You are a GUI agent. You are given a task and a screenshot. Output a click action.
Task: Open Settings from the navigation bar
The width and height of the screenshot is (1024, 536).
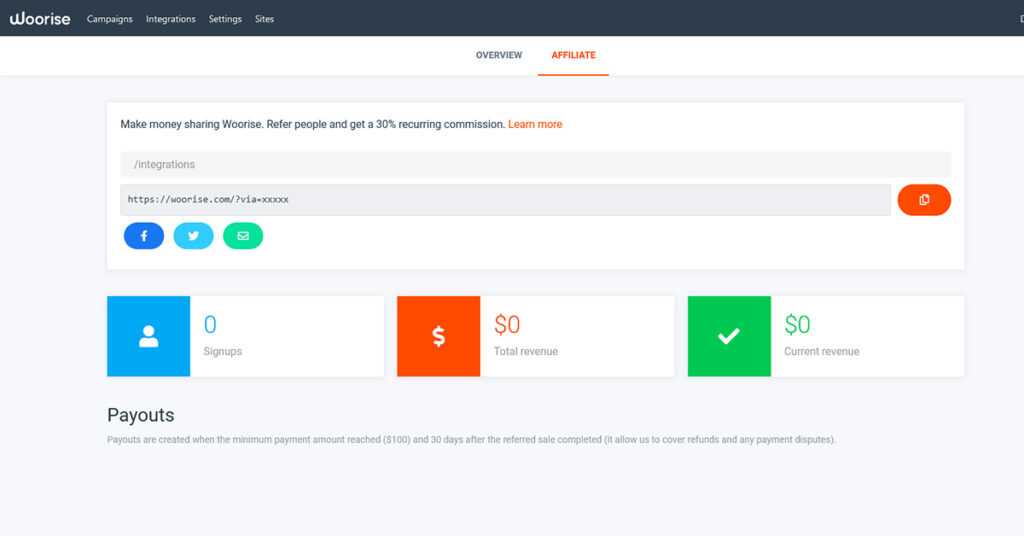point(225,19)
